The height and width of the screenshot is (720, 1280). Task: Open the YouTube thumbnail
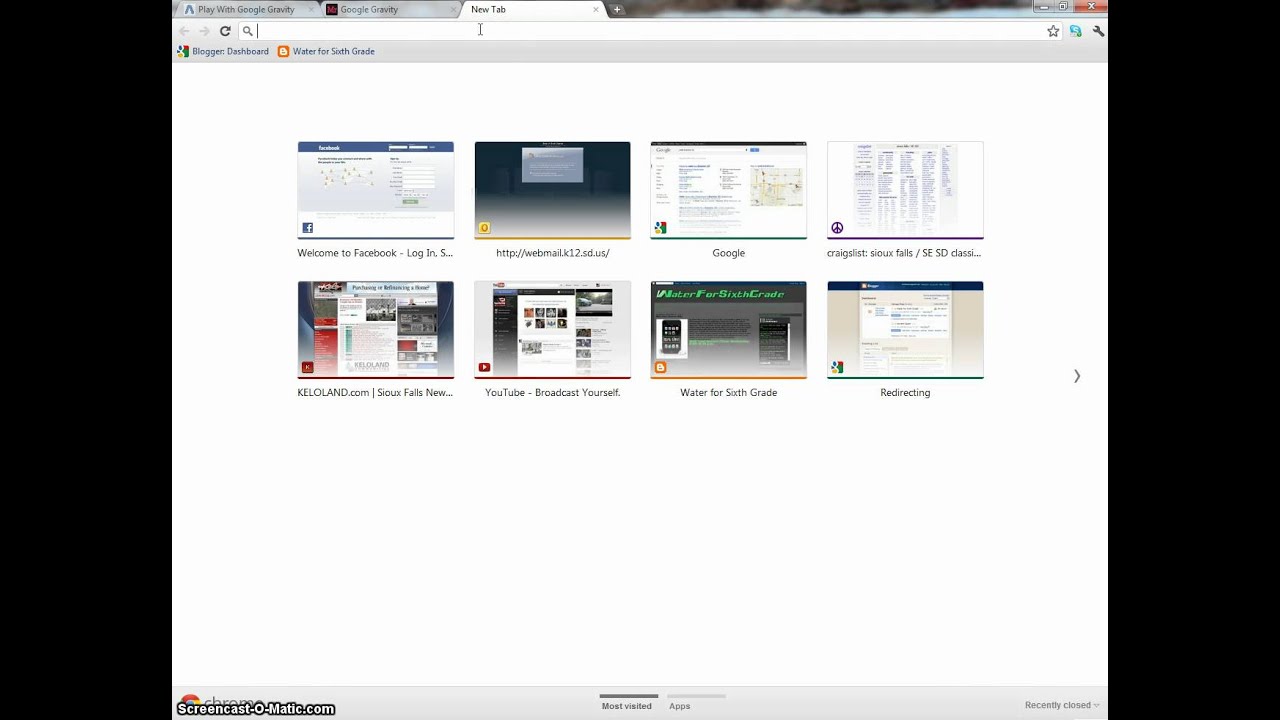point(552,330)
